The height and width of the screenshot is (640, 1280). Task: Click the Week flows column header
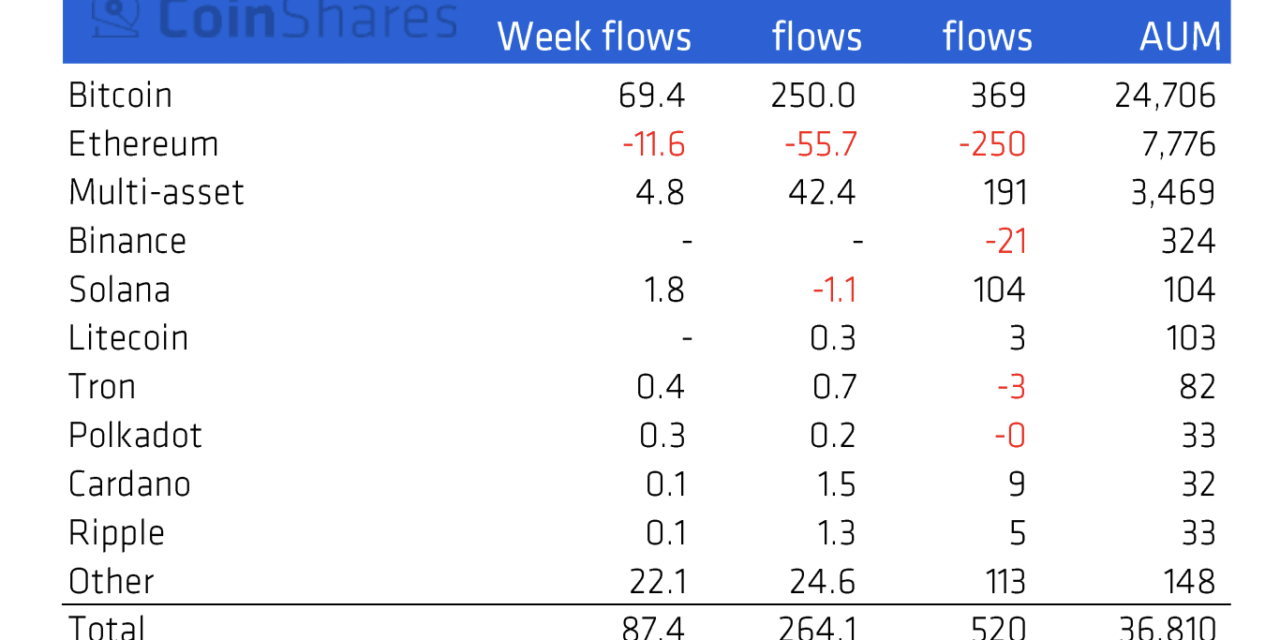tap(594, 37)
